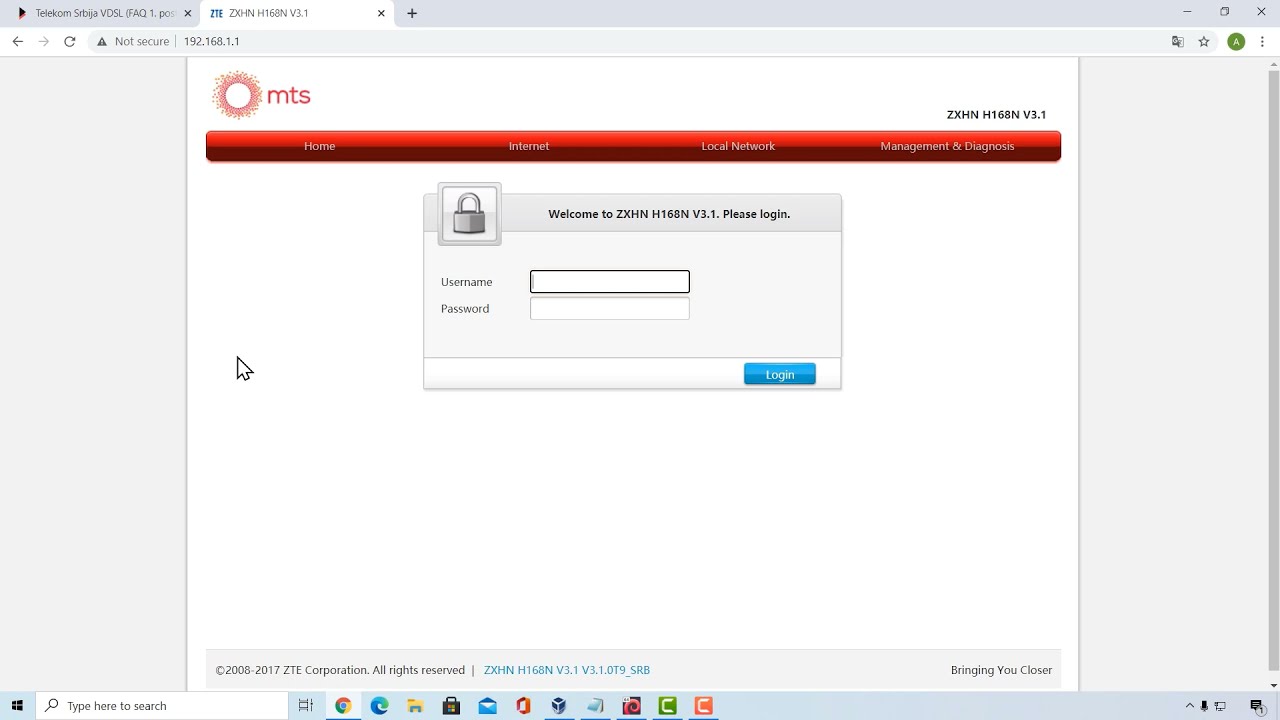Open the network tray icon

point(1220,706)
